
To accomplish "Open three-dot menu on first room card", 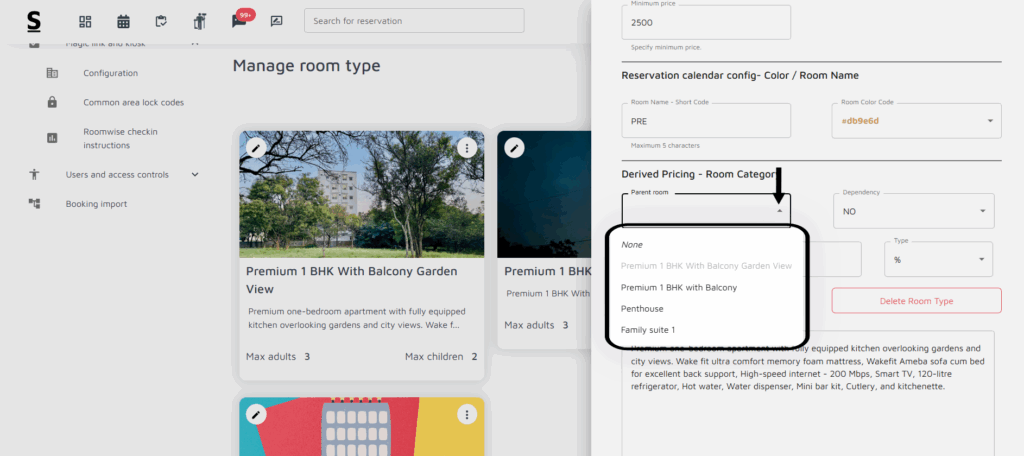I will pyautogui.click(x=466, y=148).
